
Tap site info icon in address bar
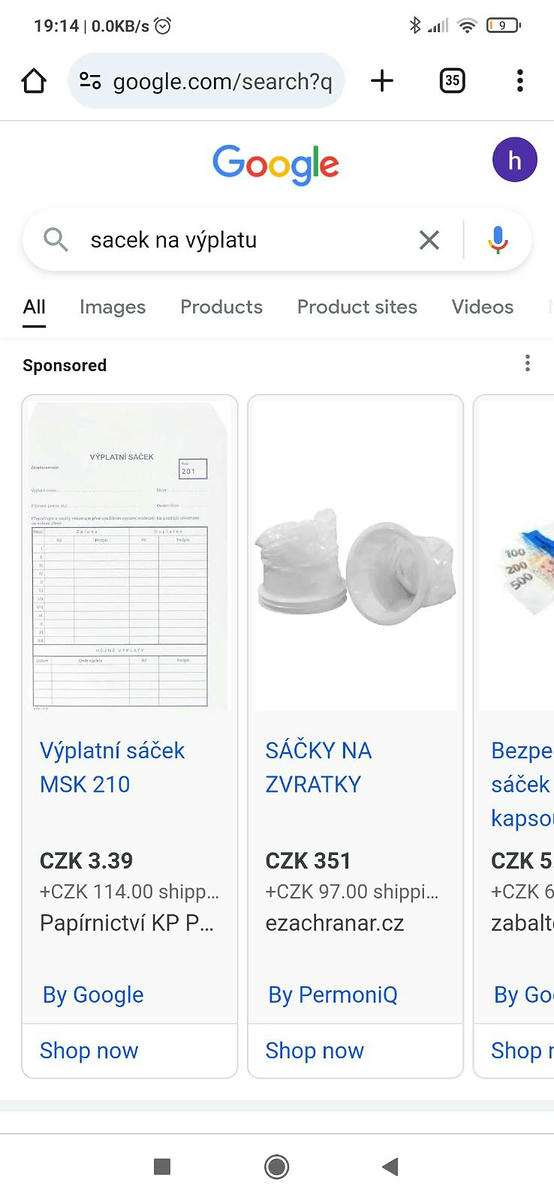[x=90, y=82]
